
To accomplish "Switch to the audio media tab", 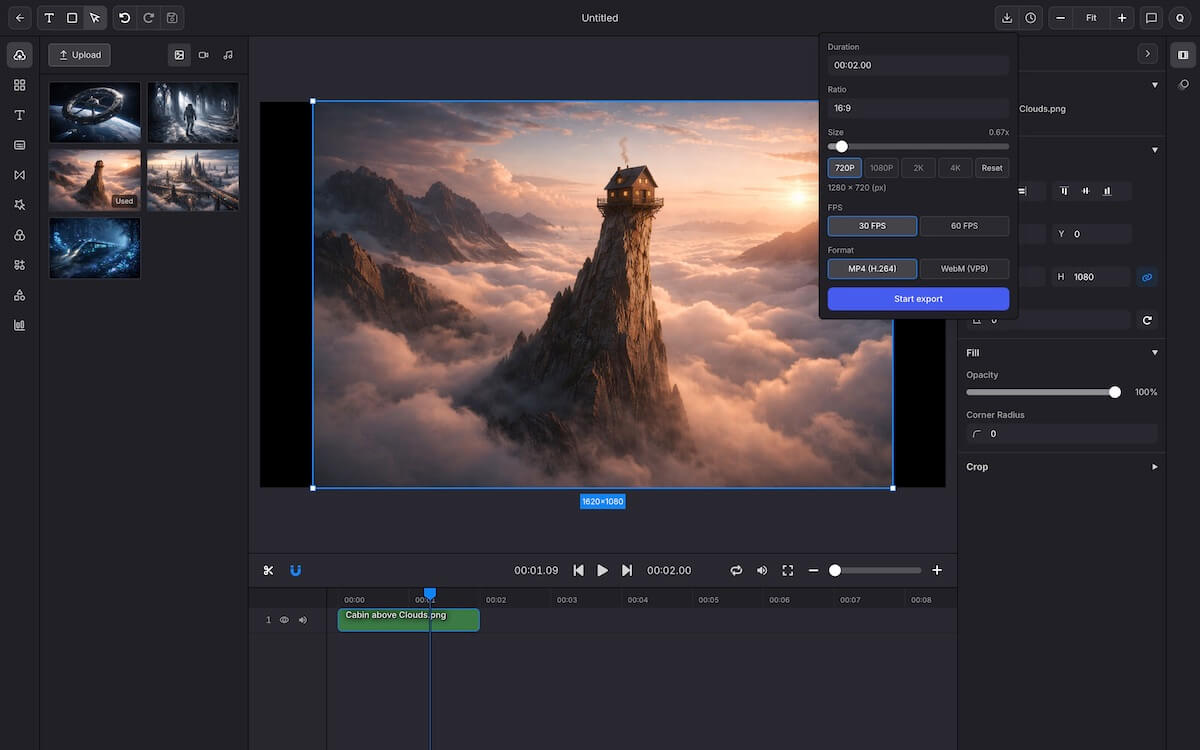I will click(228, 55).
